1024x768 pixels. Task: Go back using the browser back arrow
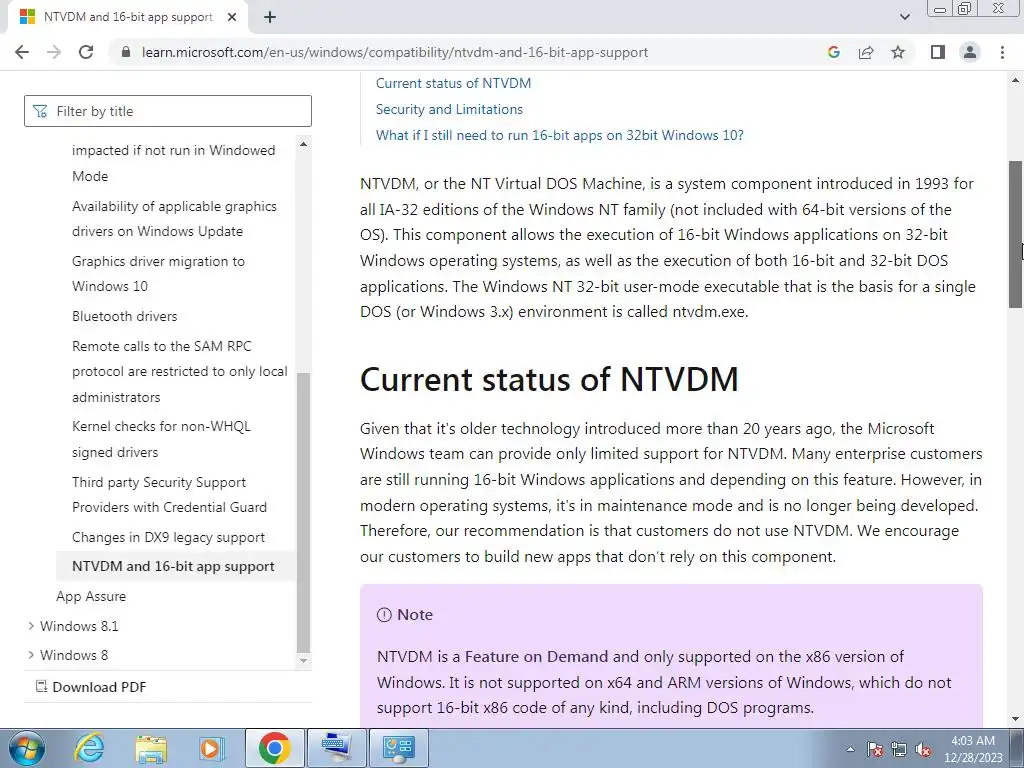coord(22,52)
